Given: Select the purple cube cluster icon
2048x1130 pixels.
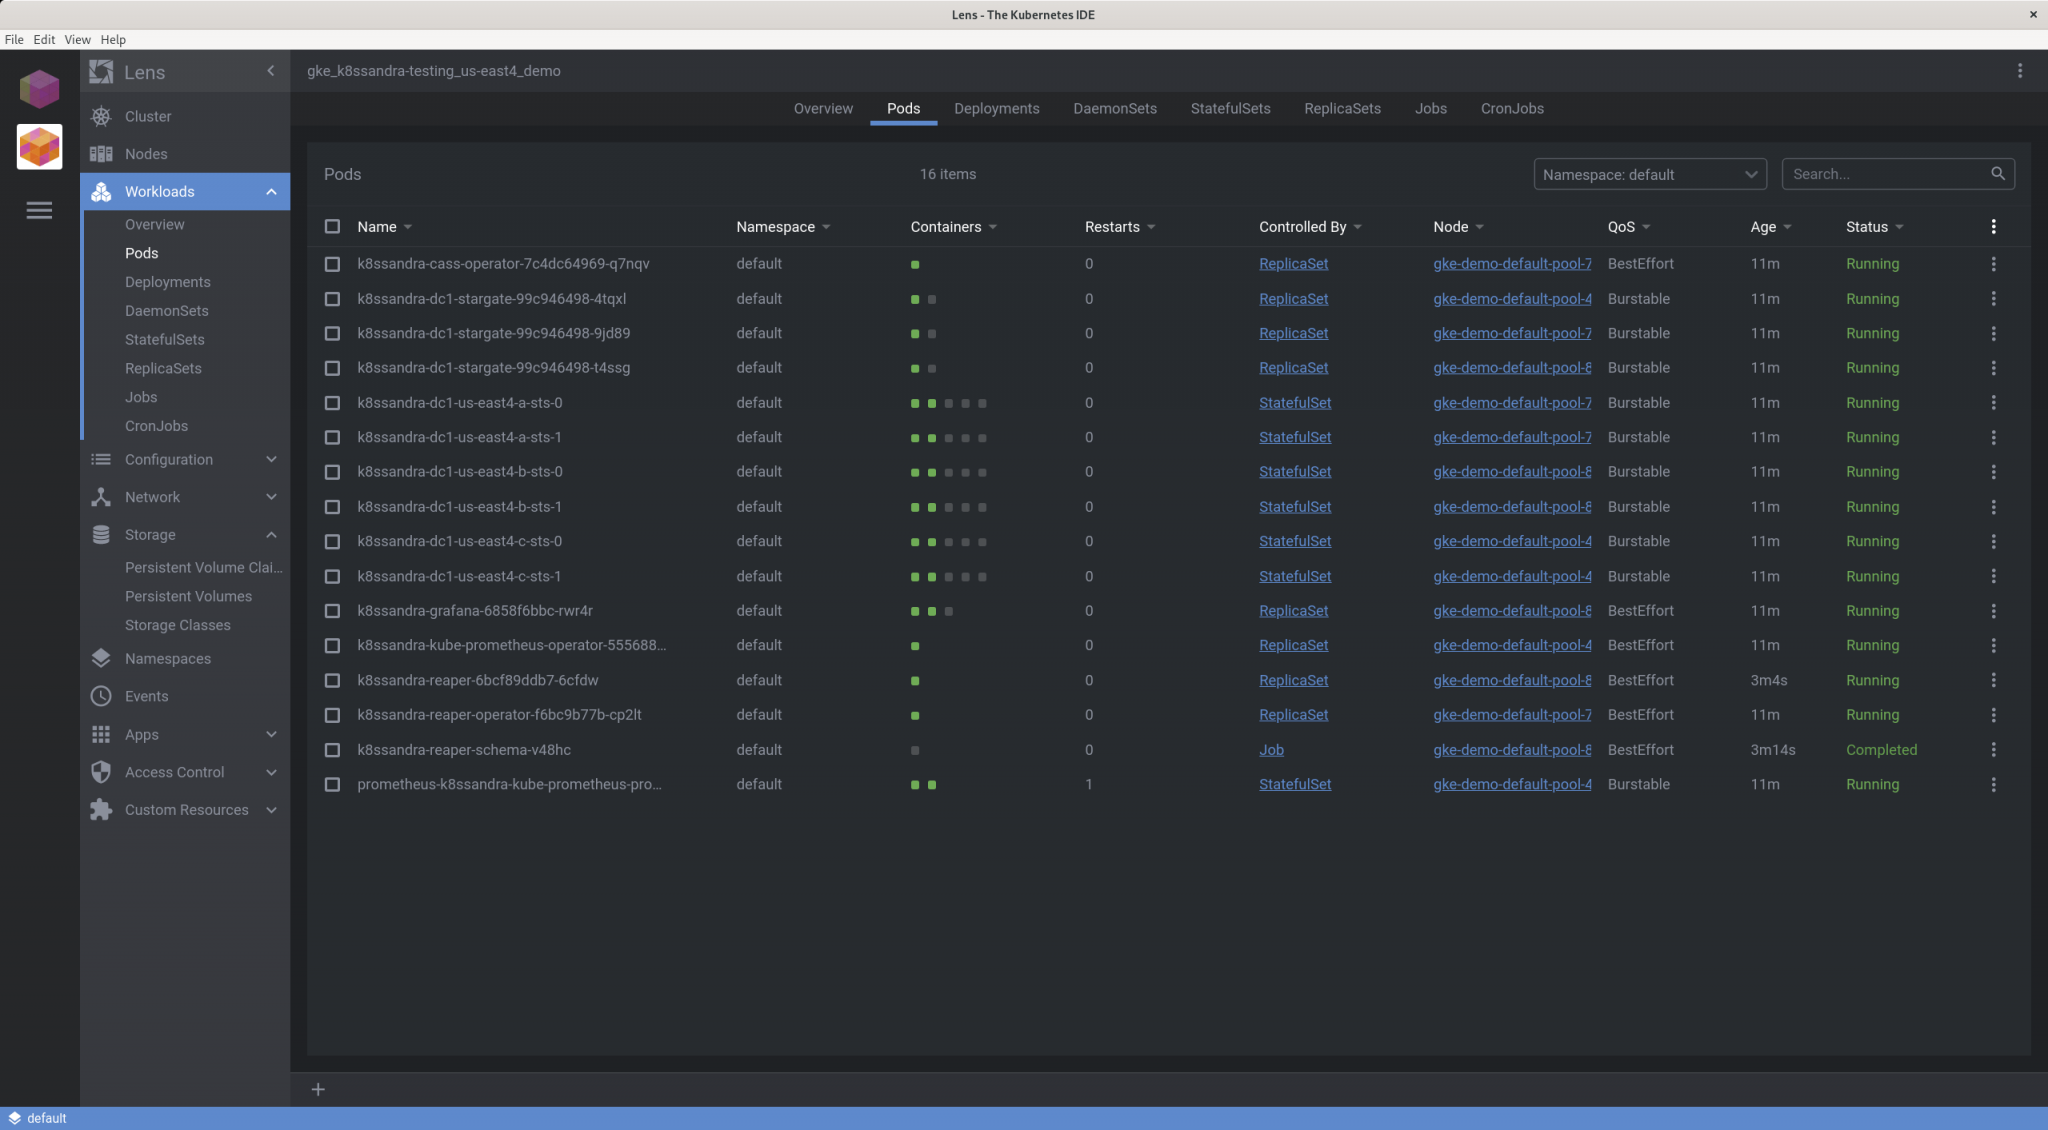Looking at the screenshot, I should (40, 88).
